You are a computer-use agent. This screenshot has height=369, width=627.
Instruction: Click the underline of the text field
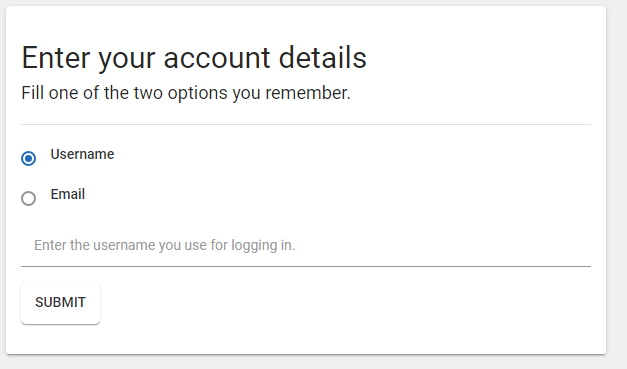point(306,266)
